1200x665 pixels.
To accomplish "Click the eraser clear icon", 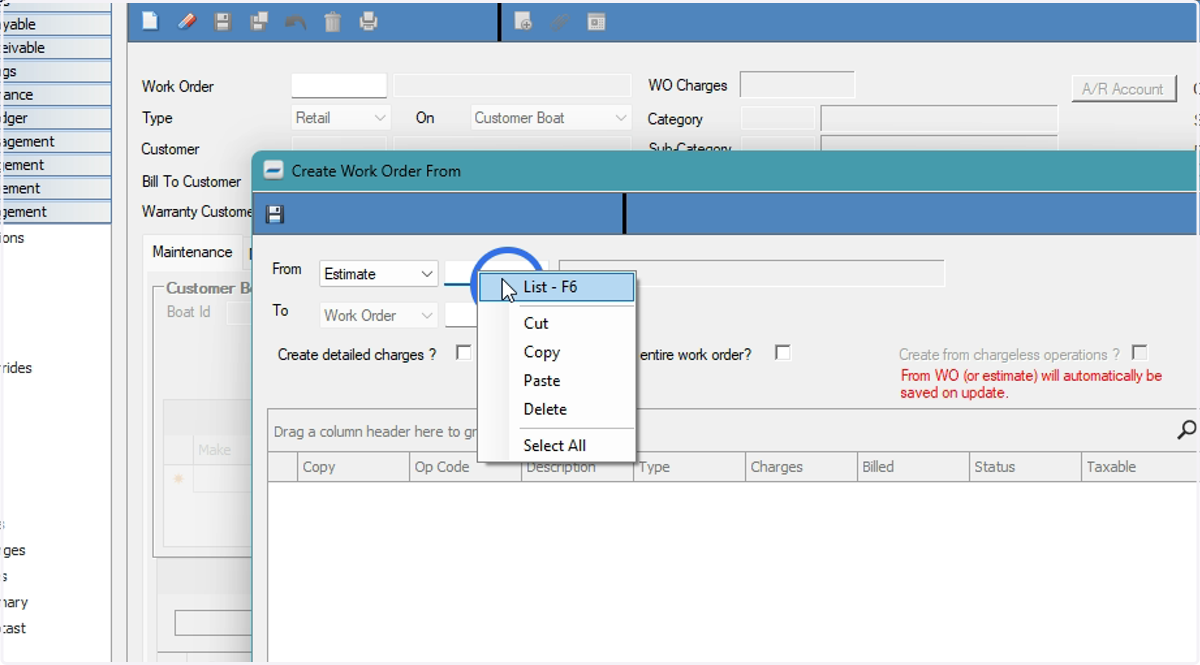I will (186, 20).
